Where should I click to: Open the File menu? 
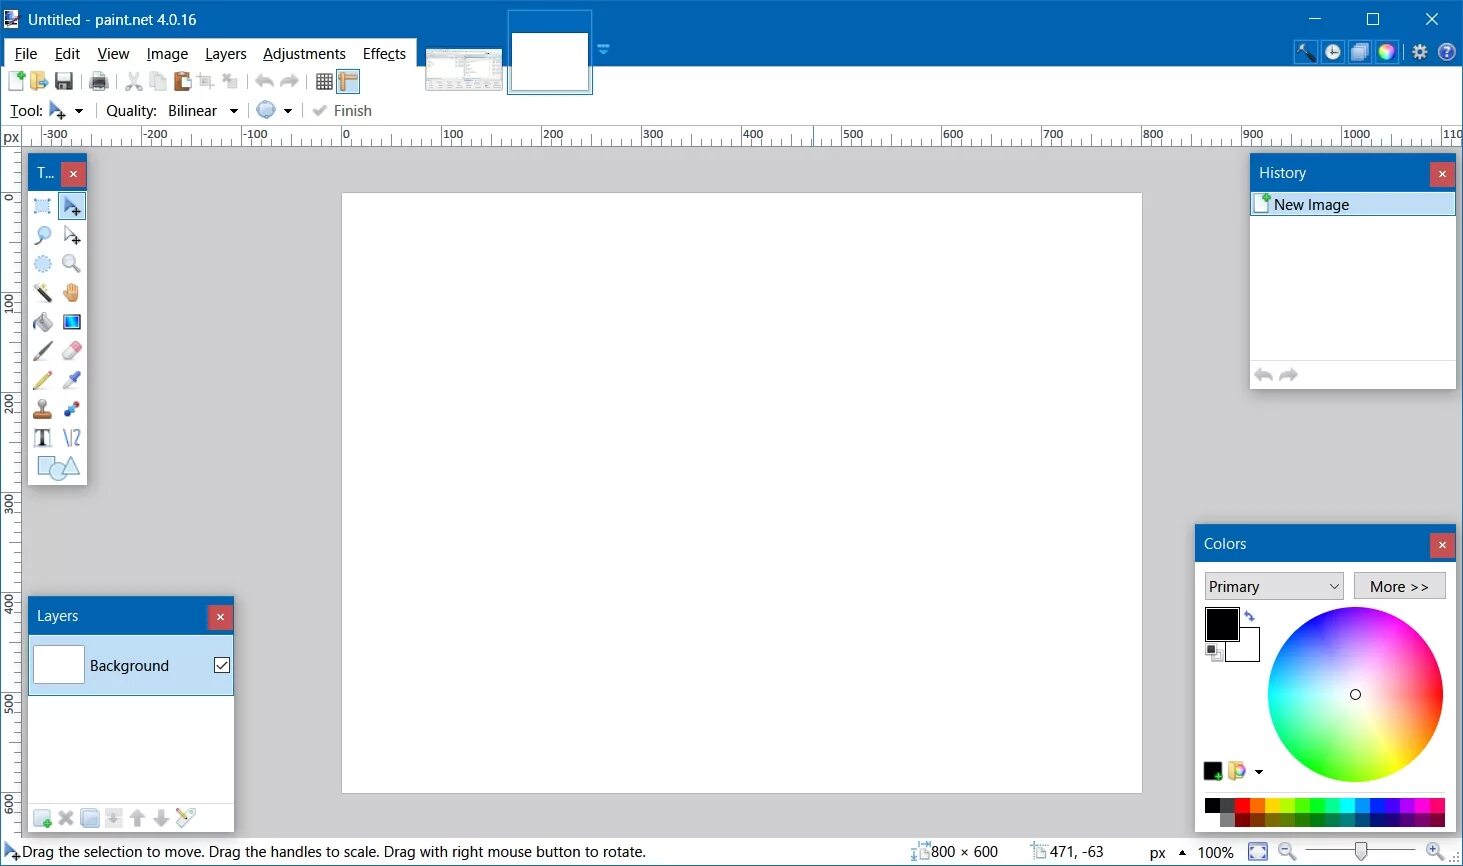point(26,54)
